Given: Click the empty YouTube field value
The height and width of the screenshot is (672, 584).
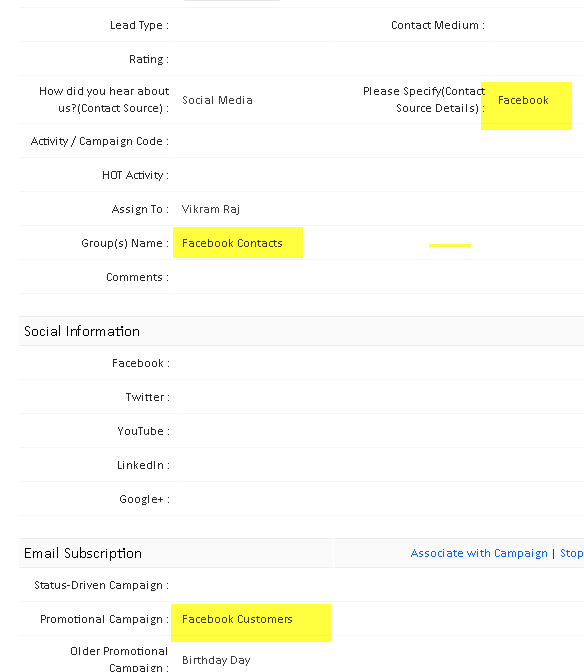Looking at the screenshot, I should pyautogui.click(x=380, y=431).
